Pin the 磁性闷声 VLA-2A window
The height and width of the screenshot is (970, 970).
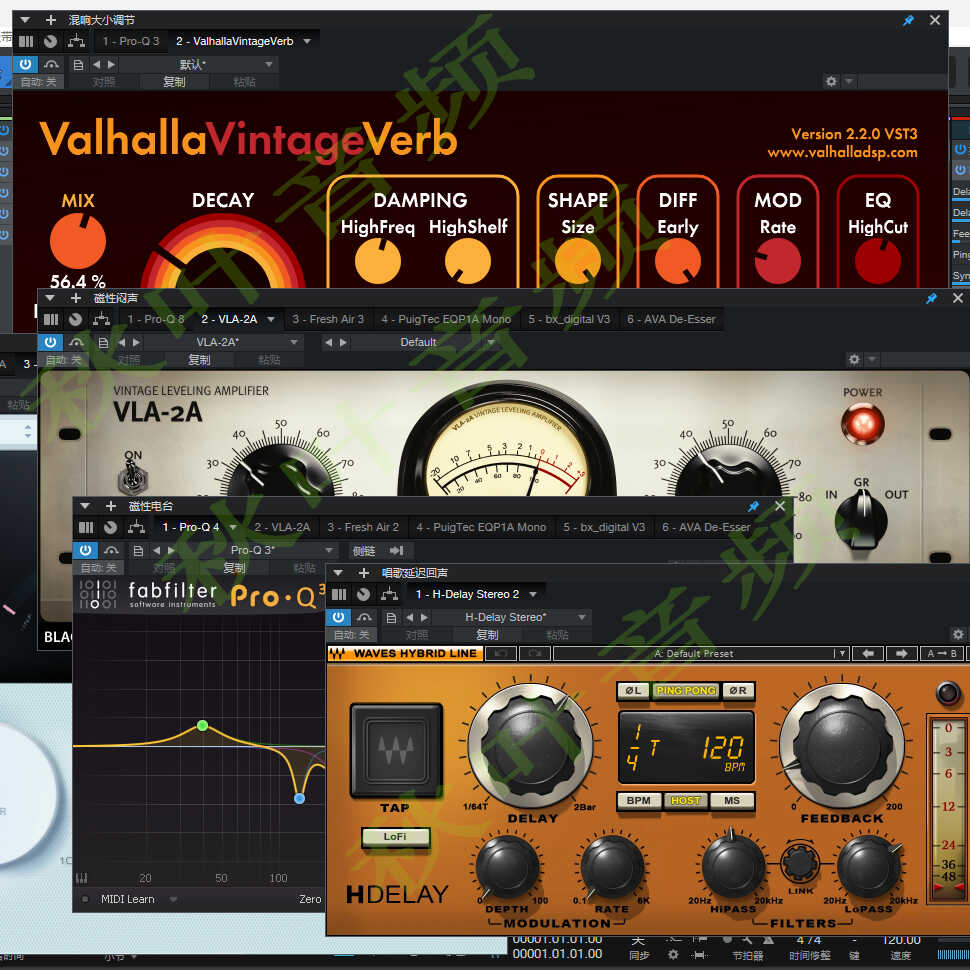coord(931,298)
